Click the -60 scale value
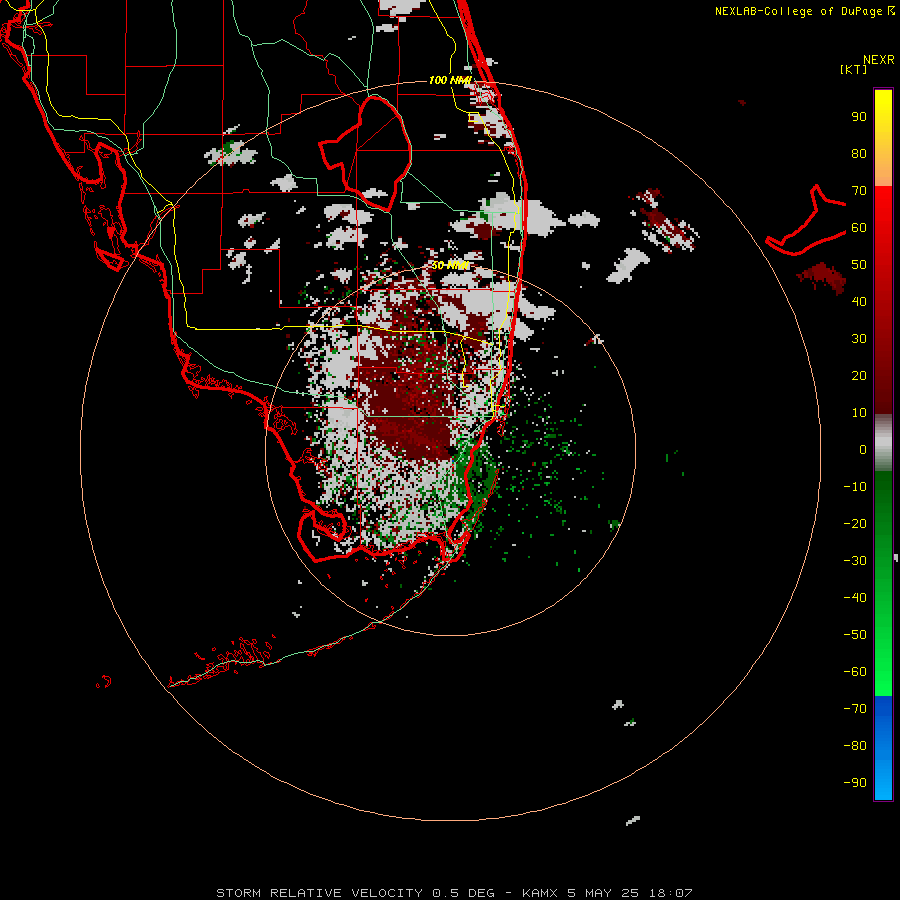The image size is (900, 900). pos(855,672)
